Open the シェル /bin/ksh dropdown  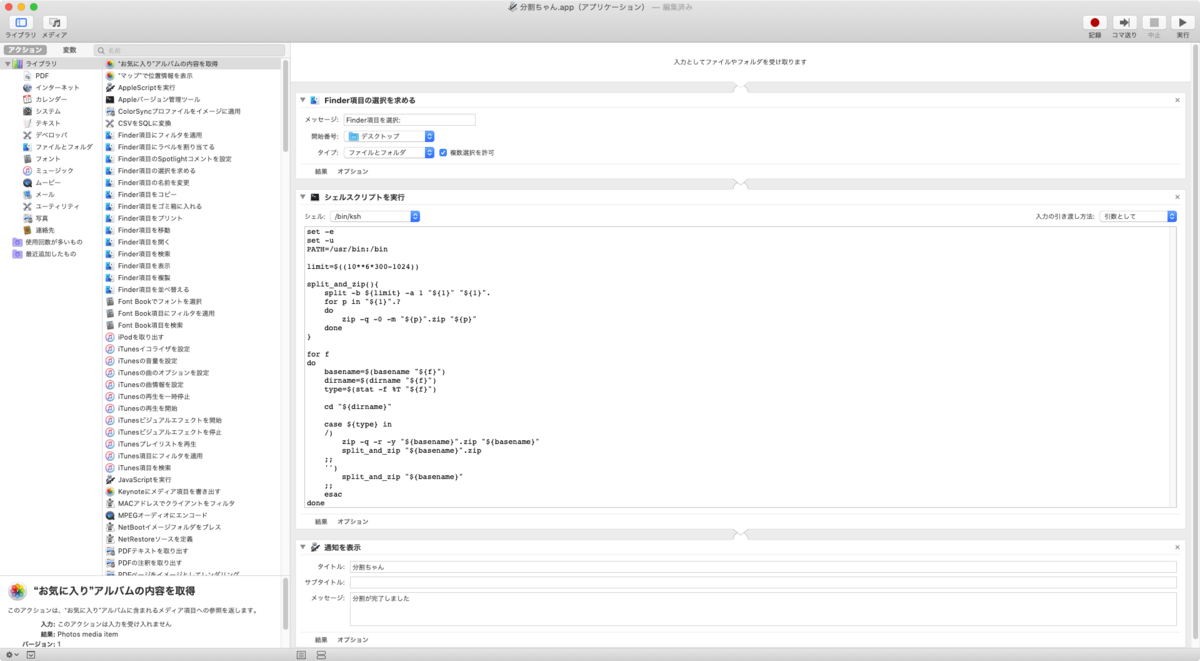click(x=375, y=216)
